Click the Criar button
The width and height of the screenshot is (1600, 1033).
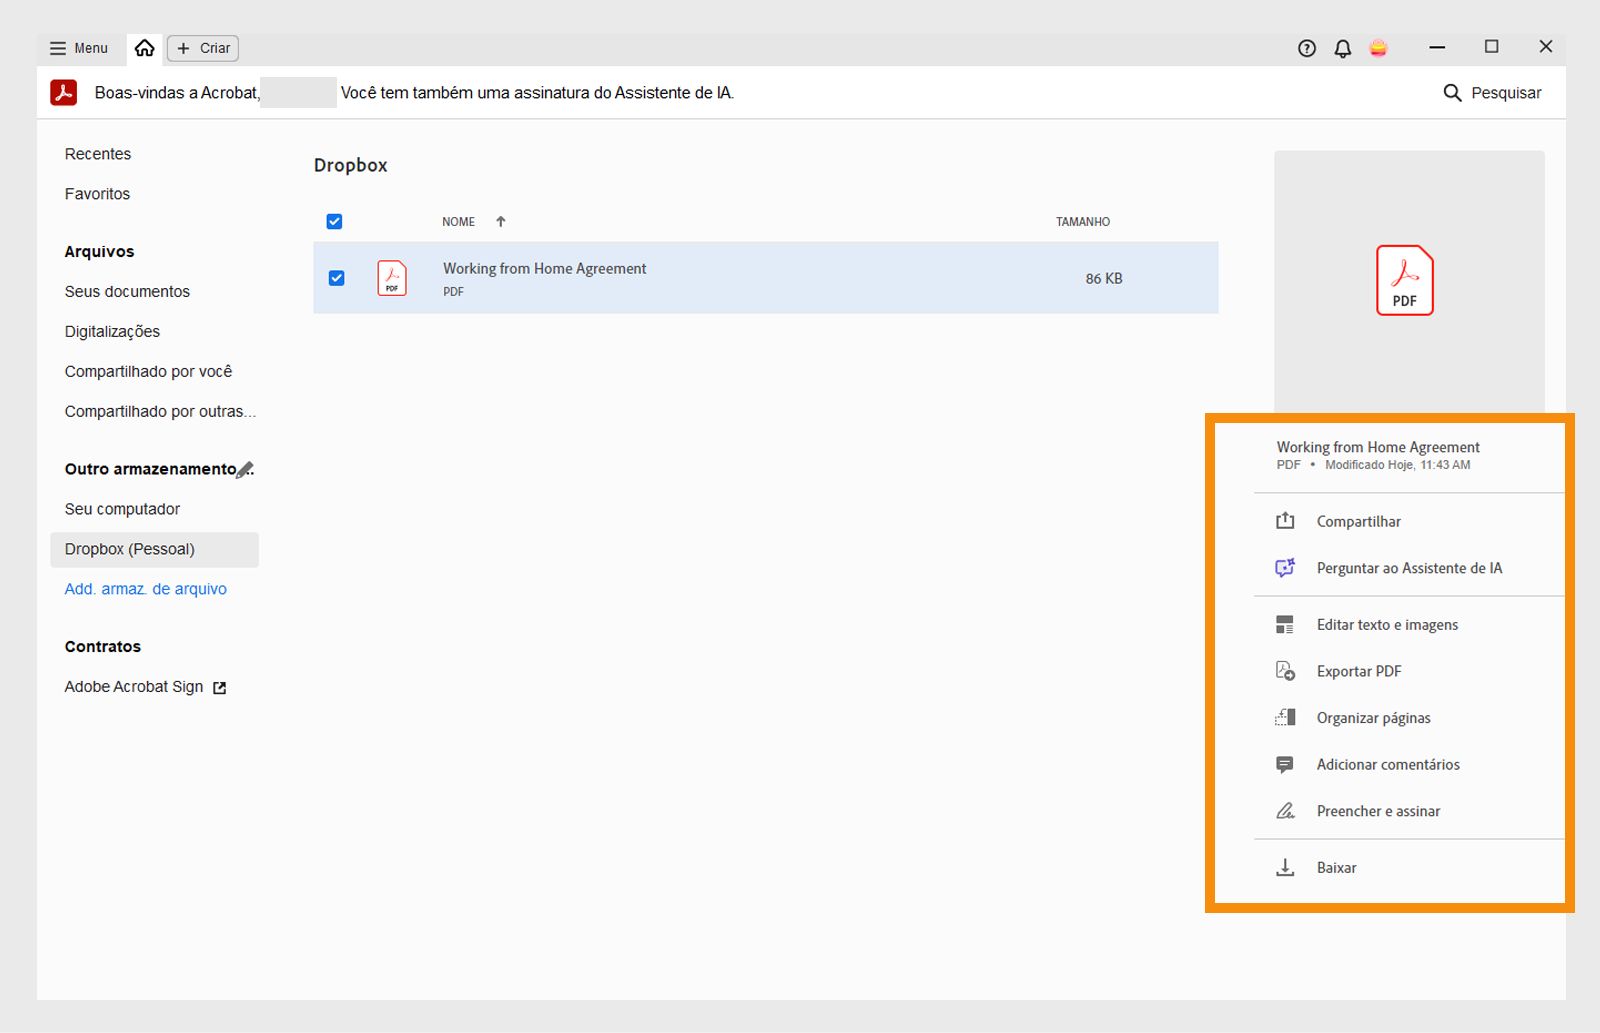click(204, 48)
